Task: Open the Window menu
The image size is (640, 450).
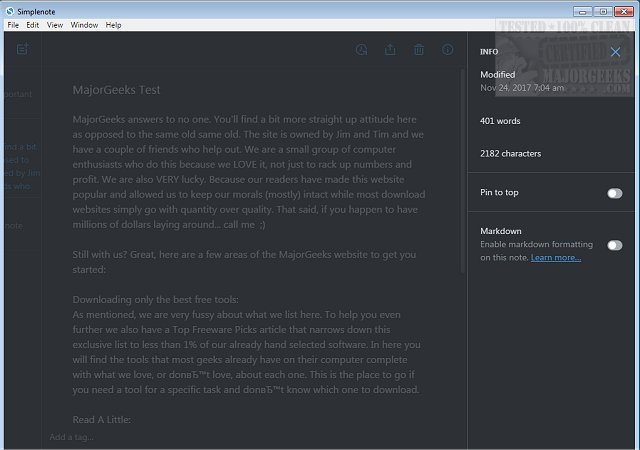Action: 84,25
